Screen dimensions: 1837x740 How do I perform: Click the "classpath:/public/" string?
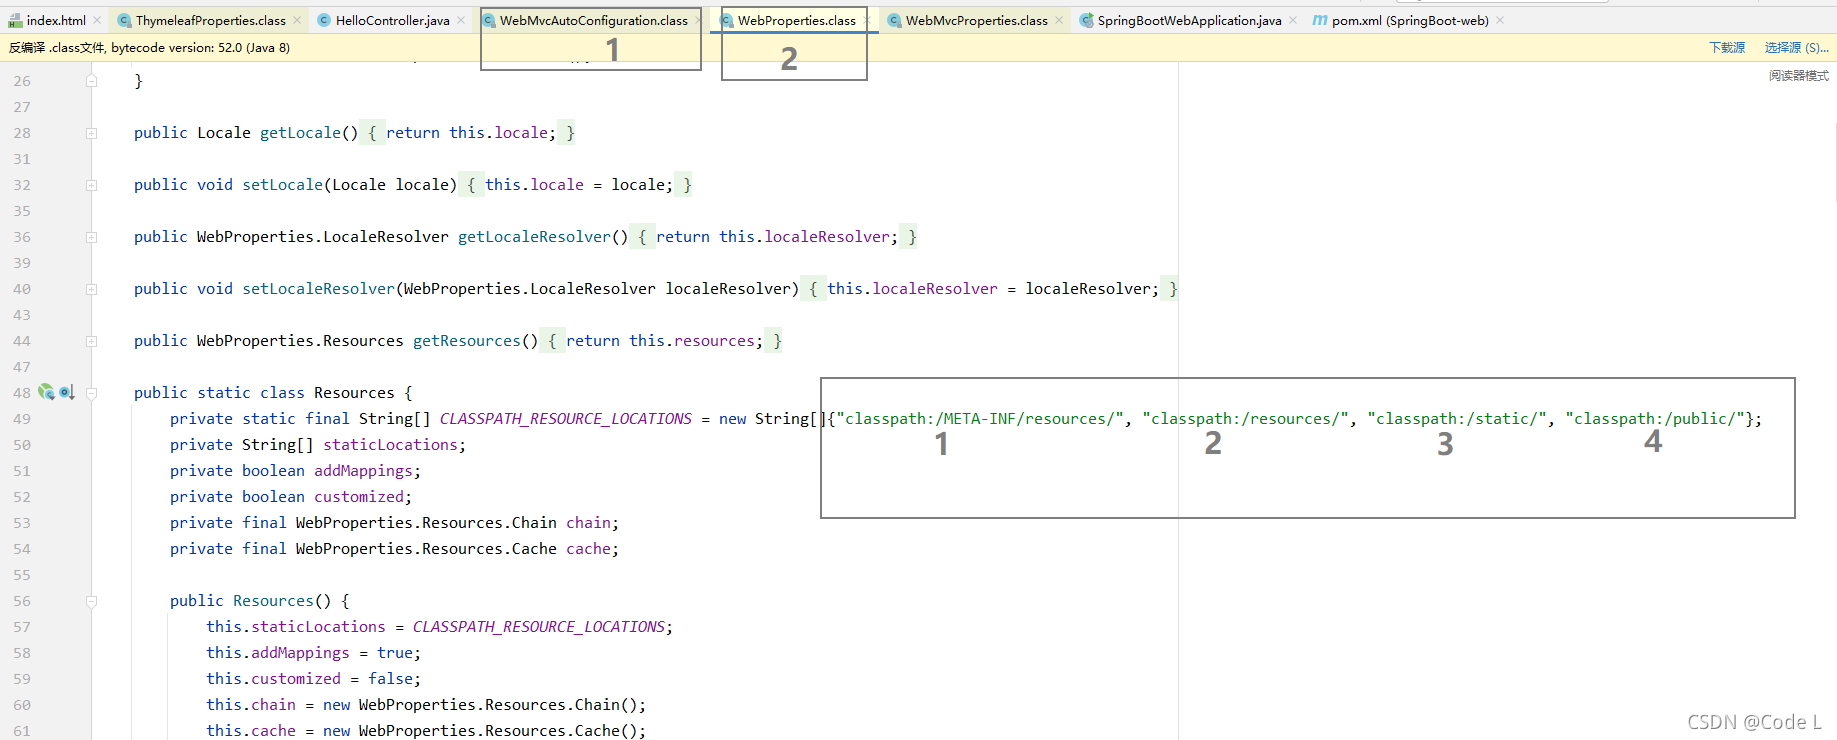(1656, 419)
